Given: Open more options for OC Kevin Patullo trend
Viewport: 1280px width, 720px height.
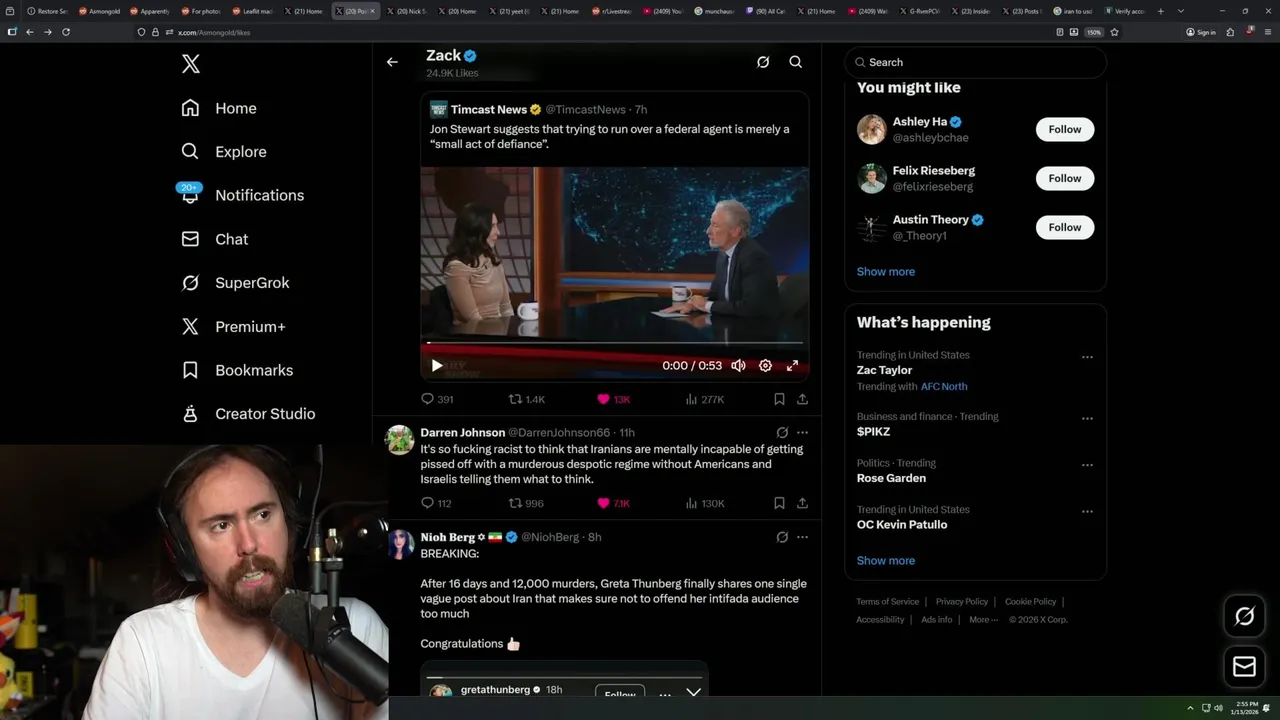Looking at the screenshot, I should tap(1087, 512).
